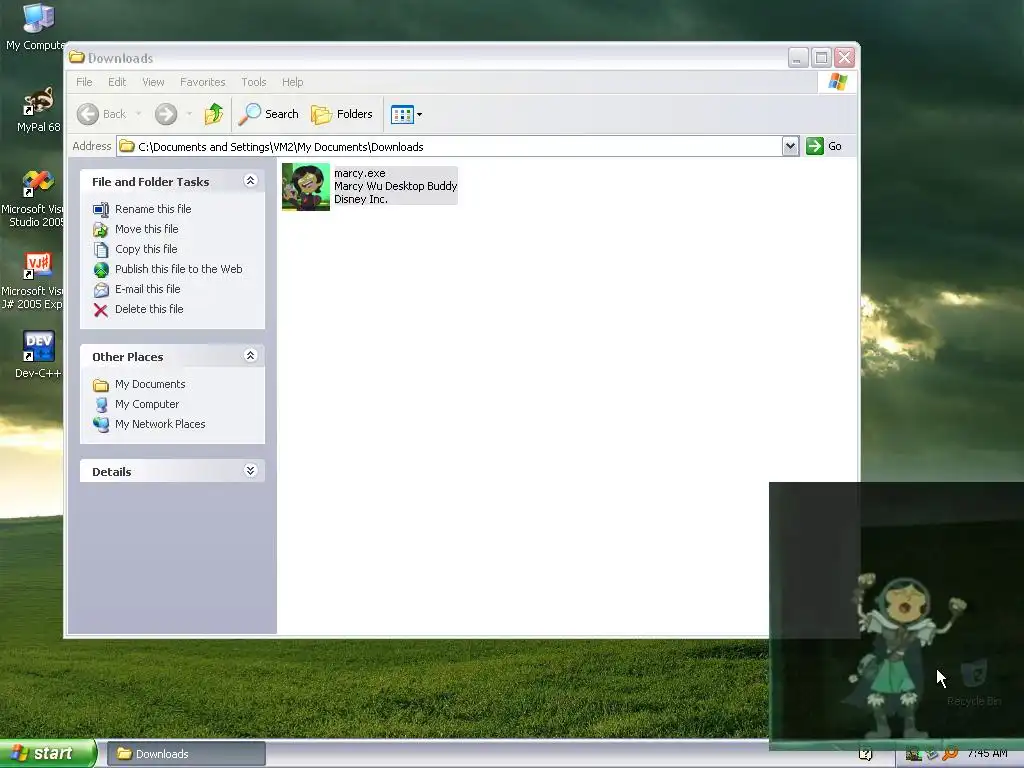Collapse the Other Places panel
Image resolution: width=1024 pixels, height=768 pixels.
250,356
